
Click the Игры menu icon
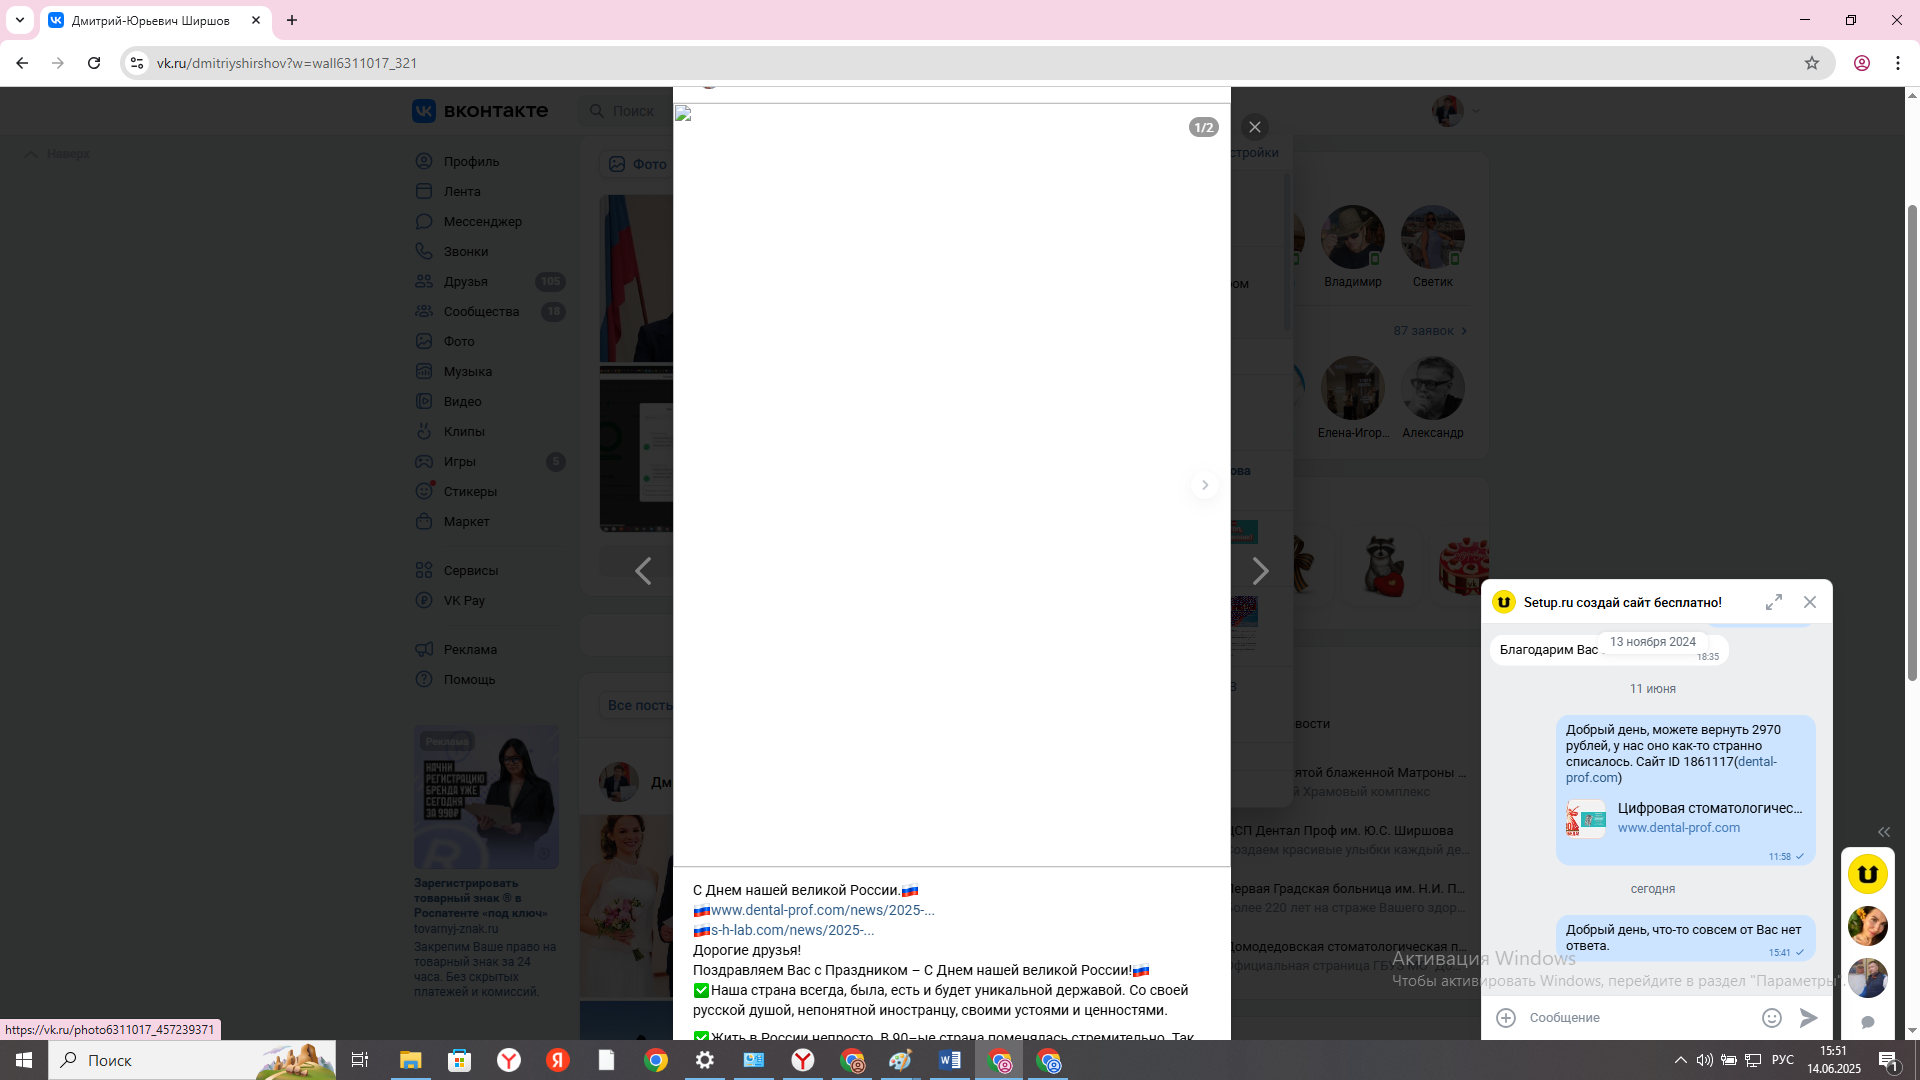pyautogui.click(x=424, y=461)
